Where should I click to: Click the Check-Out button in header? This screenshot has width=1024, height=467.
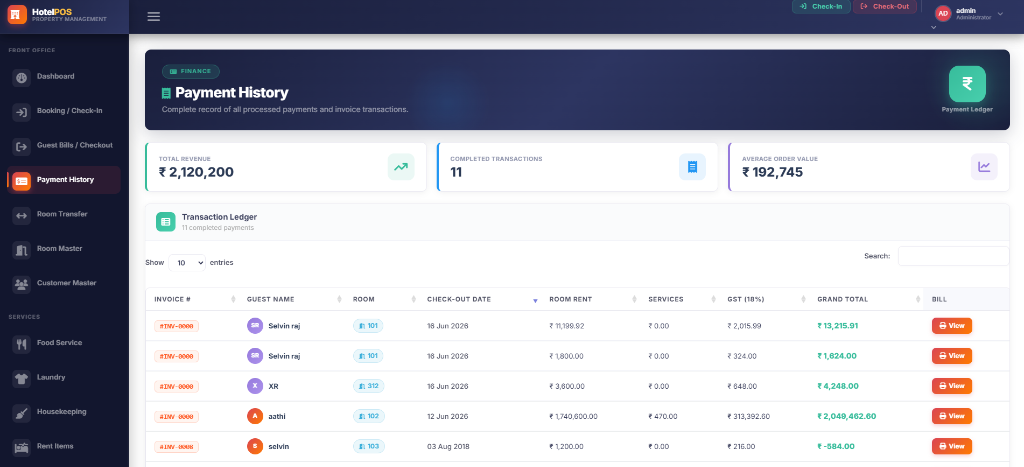point(885,7)
